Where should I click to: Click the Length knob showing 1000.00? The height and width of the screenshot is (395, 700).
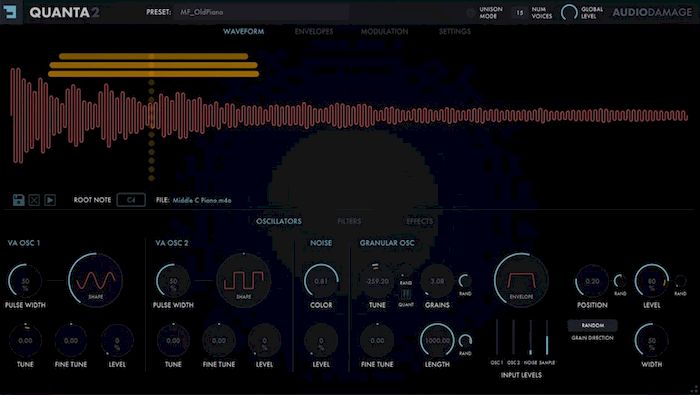437,340
